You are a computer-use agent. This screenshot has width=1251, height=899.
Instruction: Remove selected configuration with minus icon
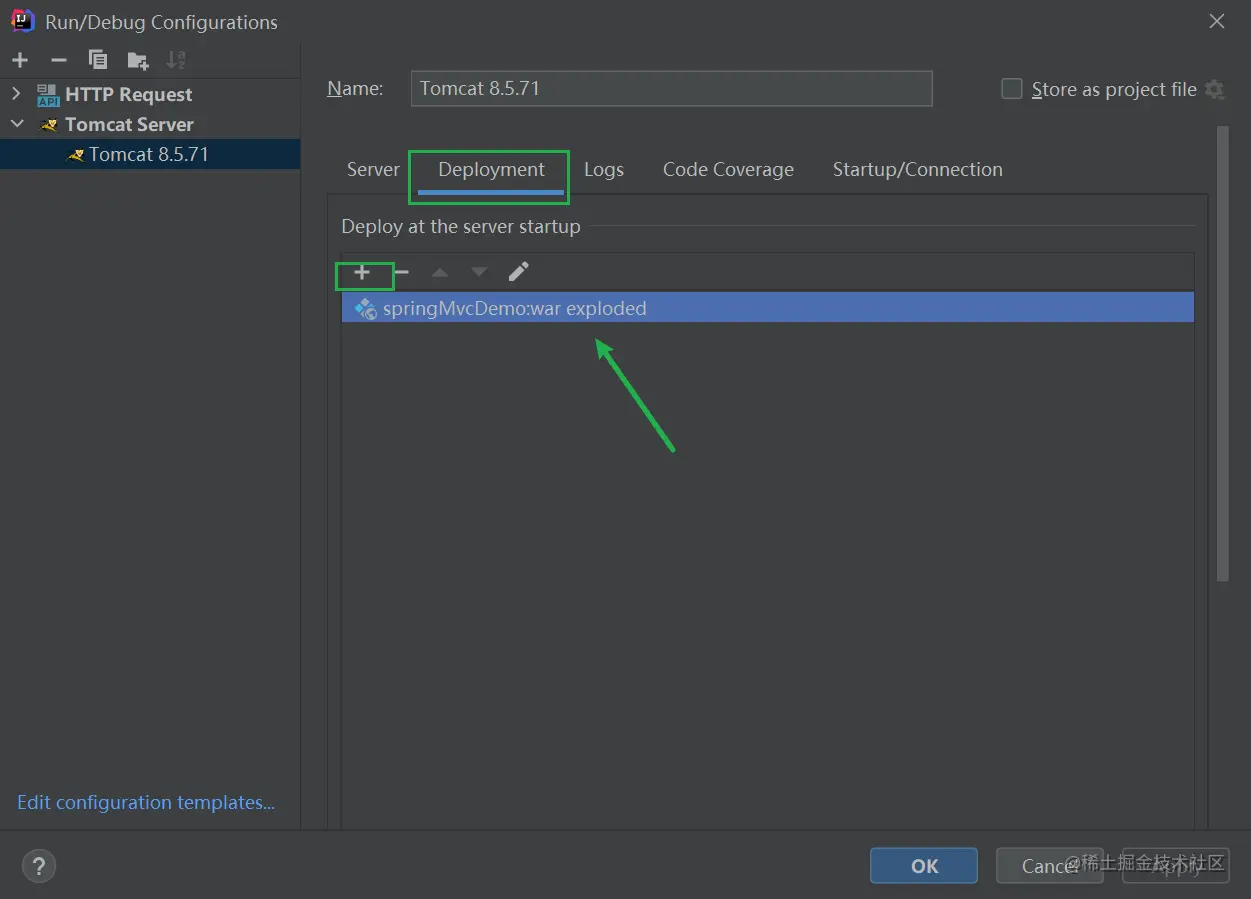[59, 60]
